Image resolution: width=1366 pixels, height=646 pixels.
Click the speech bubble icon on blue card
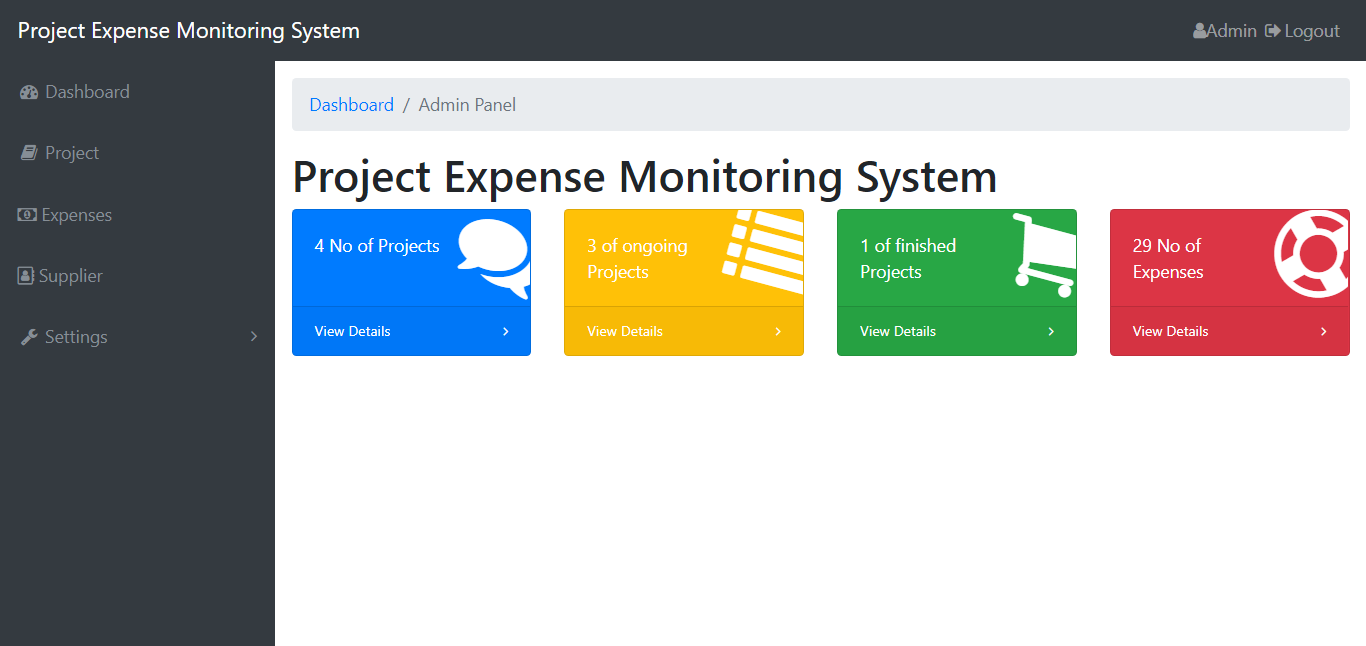point(493,255)
